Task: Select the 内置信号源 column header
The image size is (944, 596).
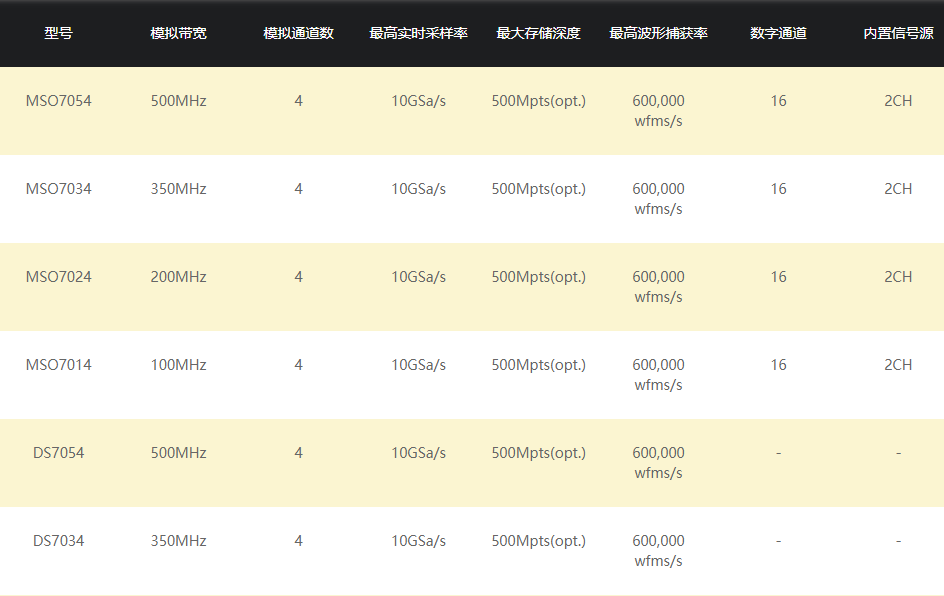Action: (898, 33)
